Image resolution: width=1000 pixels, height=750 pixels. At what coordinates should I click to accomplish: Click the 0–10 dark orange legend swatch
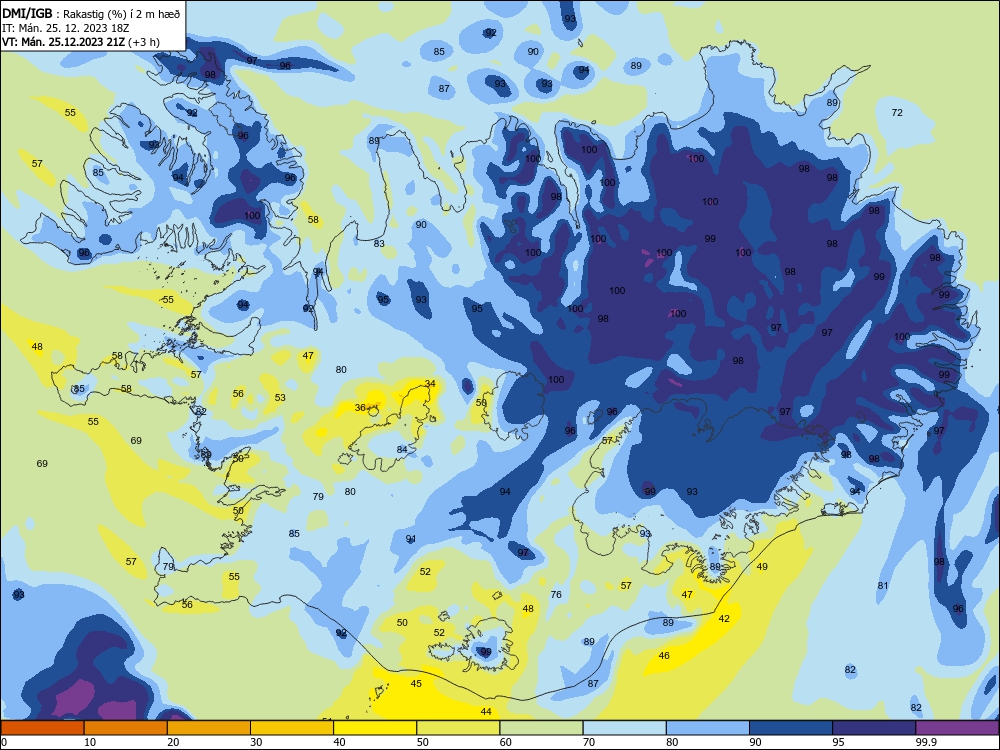coord(42,728)
